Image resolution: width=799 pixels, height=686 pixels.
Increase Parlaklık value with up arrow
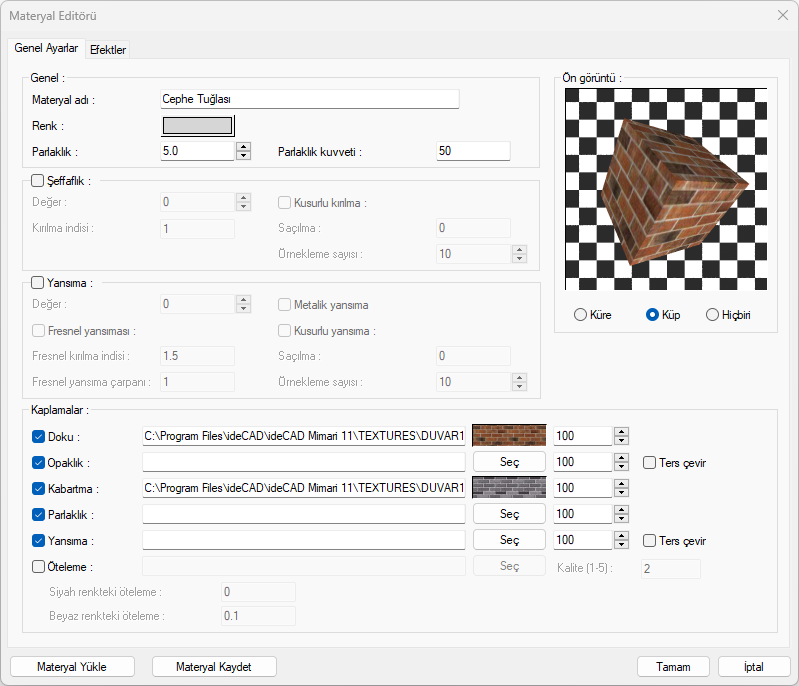[x=243, y=146]
